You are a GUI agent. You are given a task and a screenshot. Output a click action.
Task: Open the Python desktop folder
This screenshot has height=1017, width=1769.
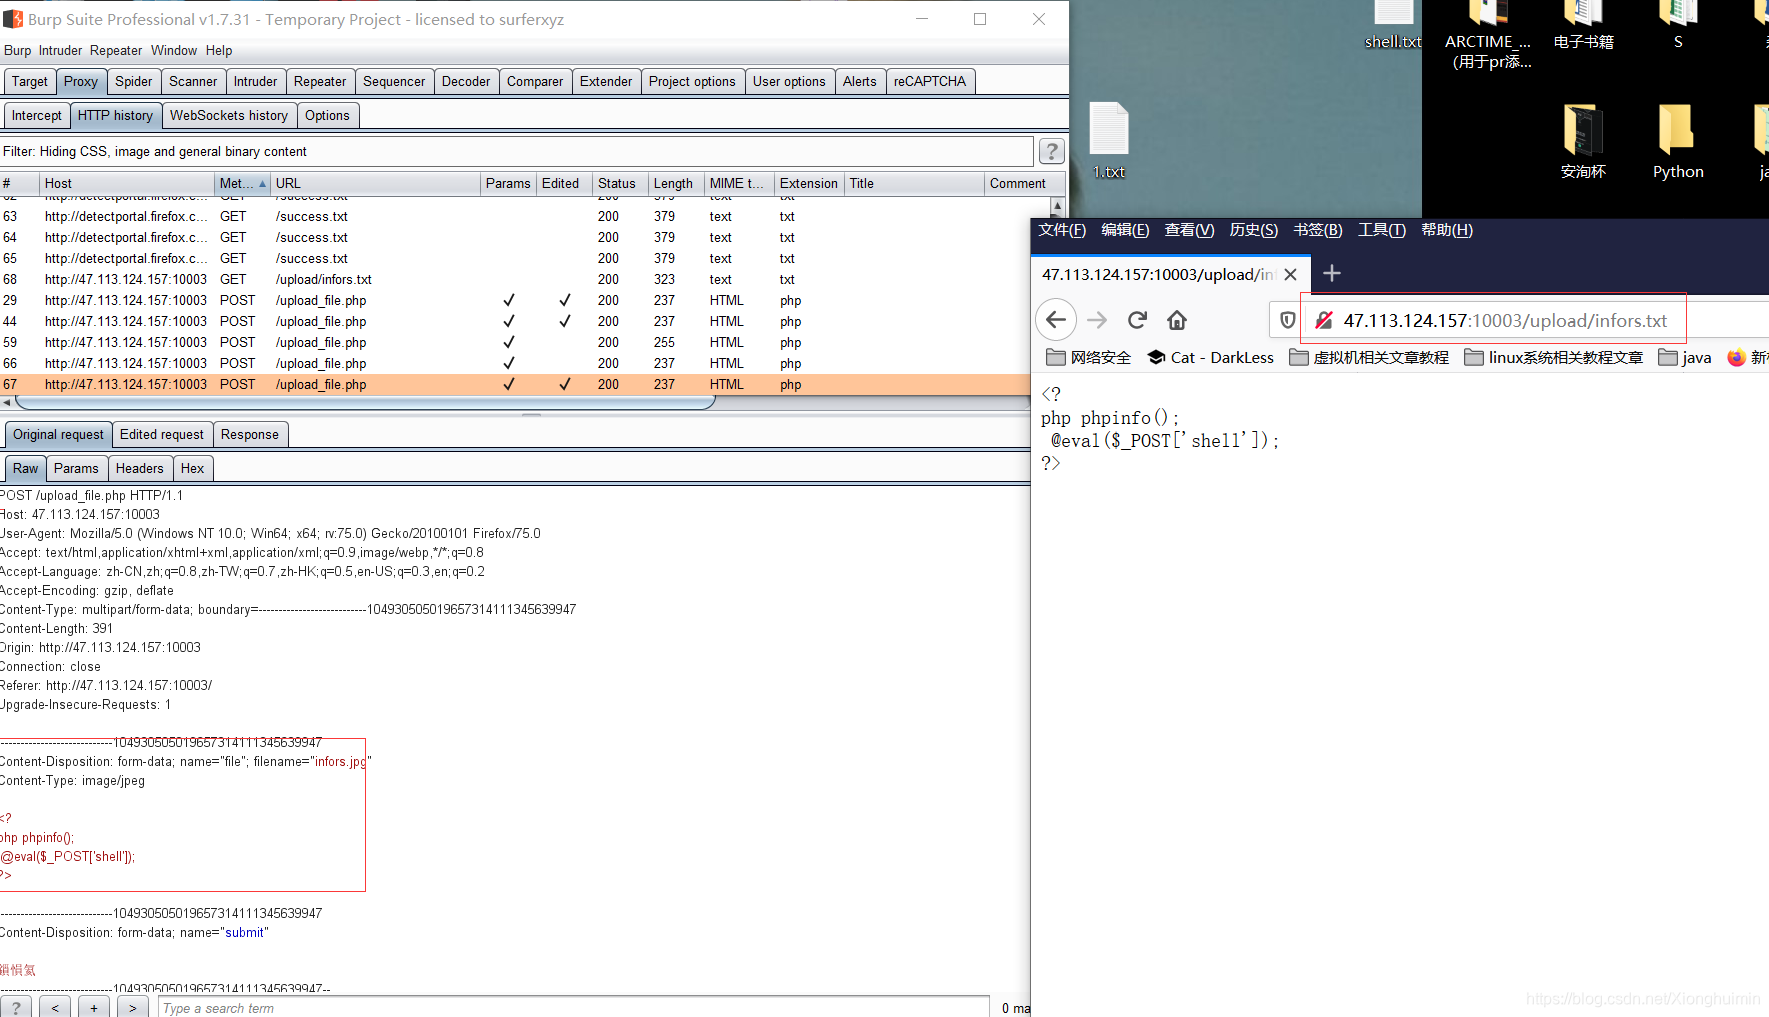[1678, 141]
